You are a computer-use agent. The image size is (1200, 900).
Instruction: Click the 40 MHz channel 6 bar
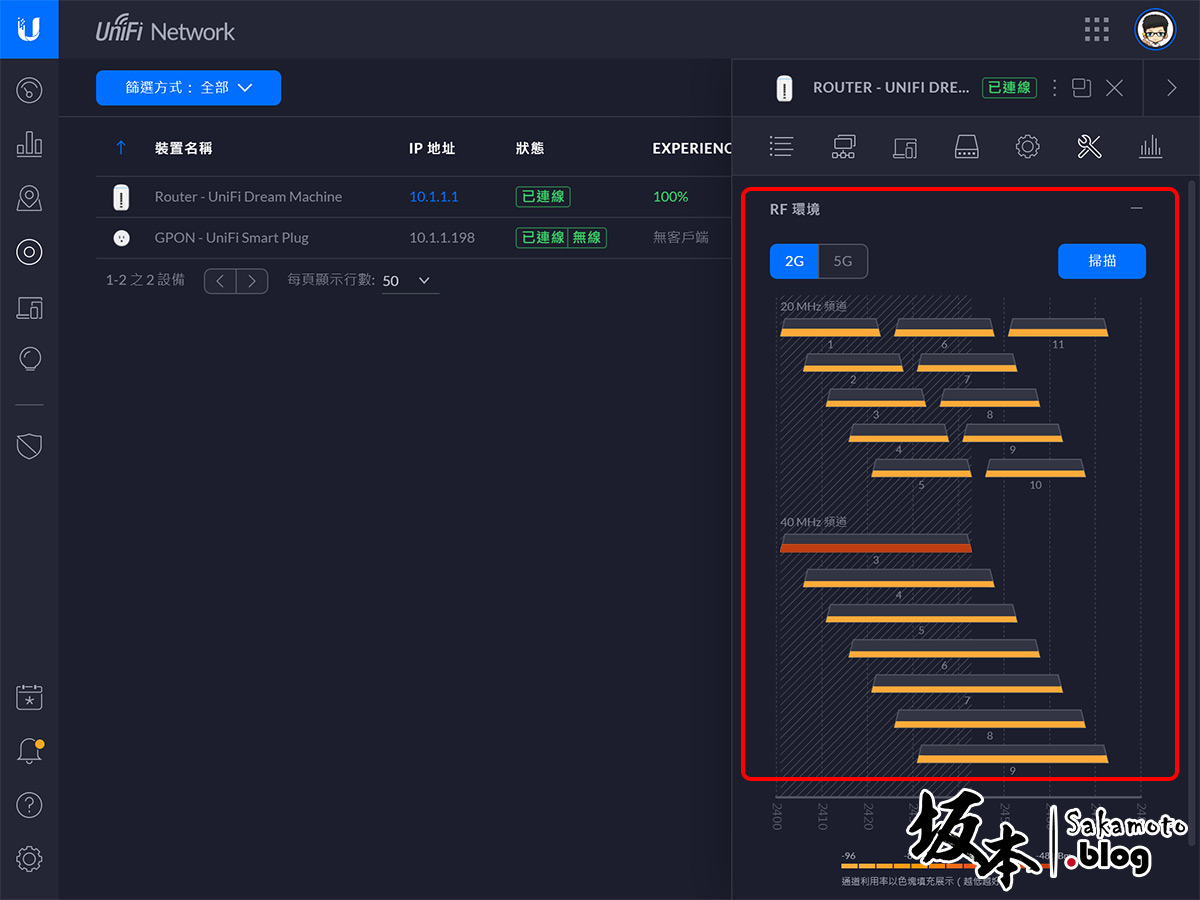(944, 648)
